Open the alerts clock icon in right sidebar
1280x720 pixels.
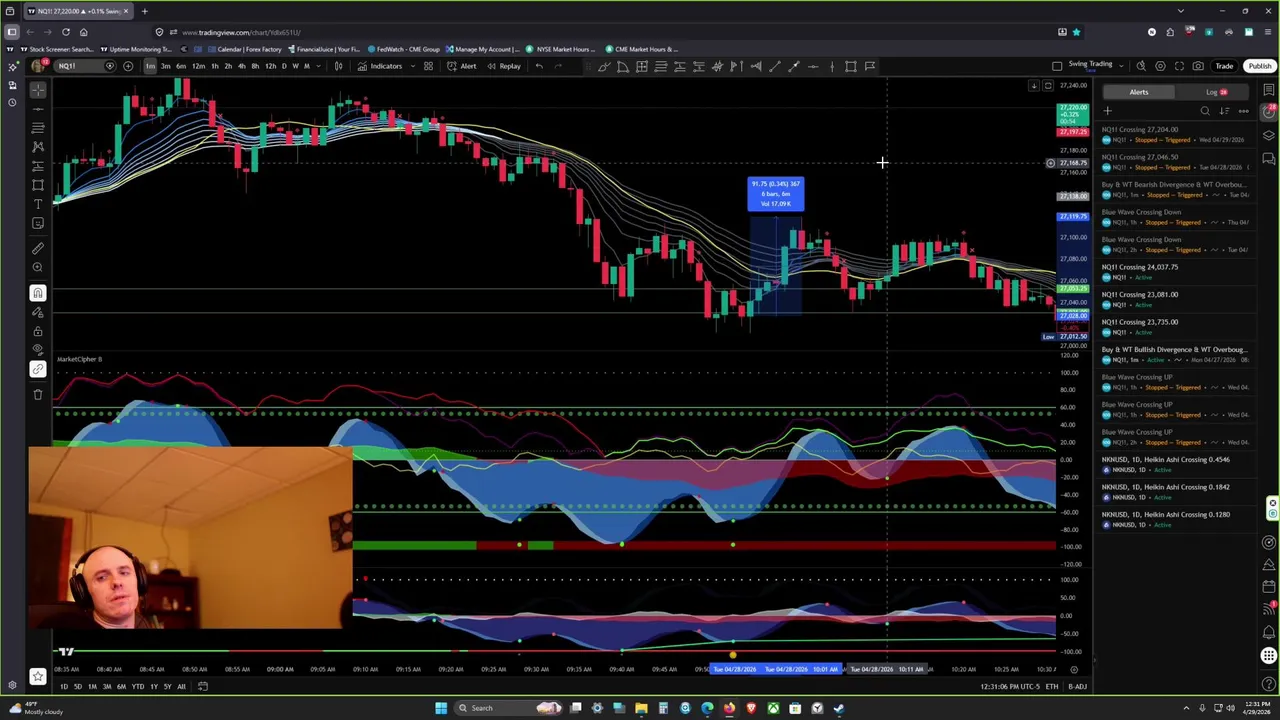point(1269,112)
